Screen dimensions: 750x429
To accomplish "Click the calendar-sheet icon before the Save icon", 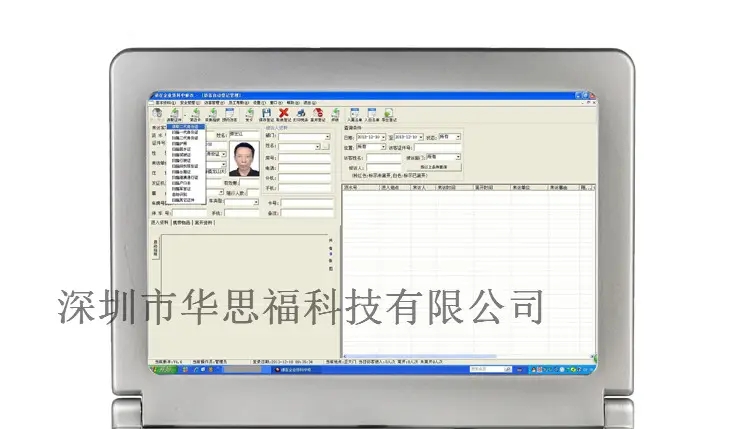I will point(230,115).
